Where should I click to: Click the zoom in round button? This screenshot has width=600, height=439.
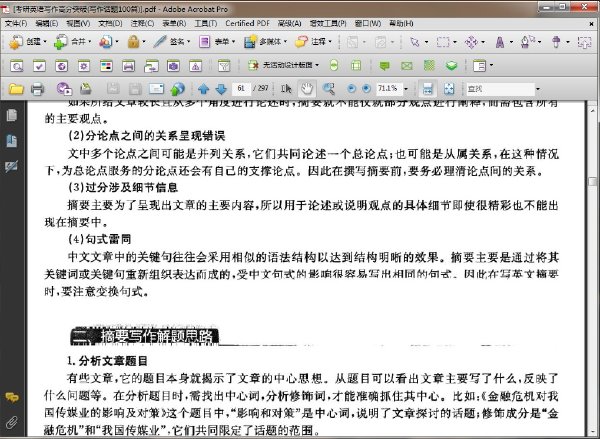click(x=366, y=89)
